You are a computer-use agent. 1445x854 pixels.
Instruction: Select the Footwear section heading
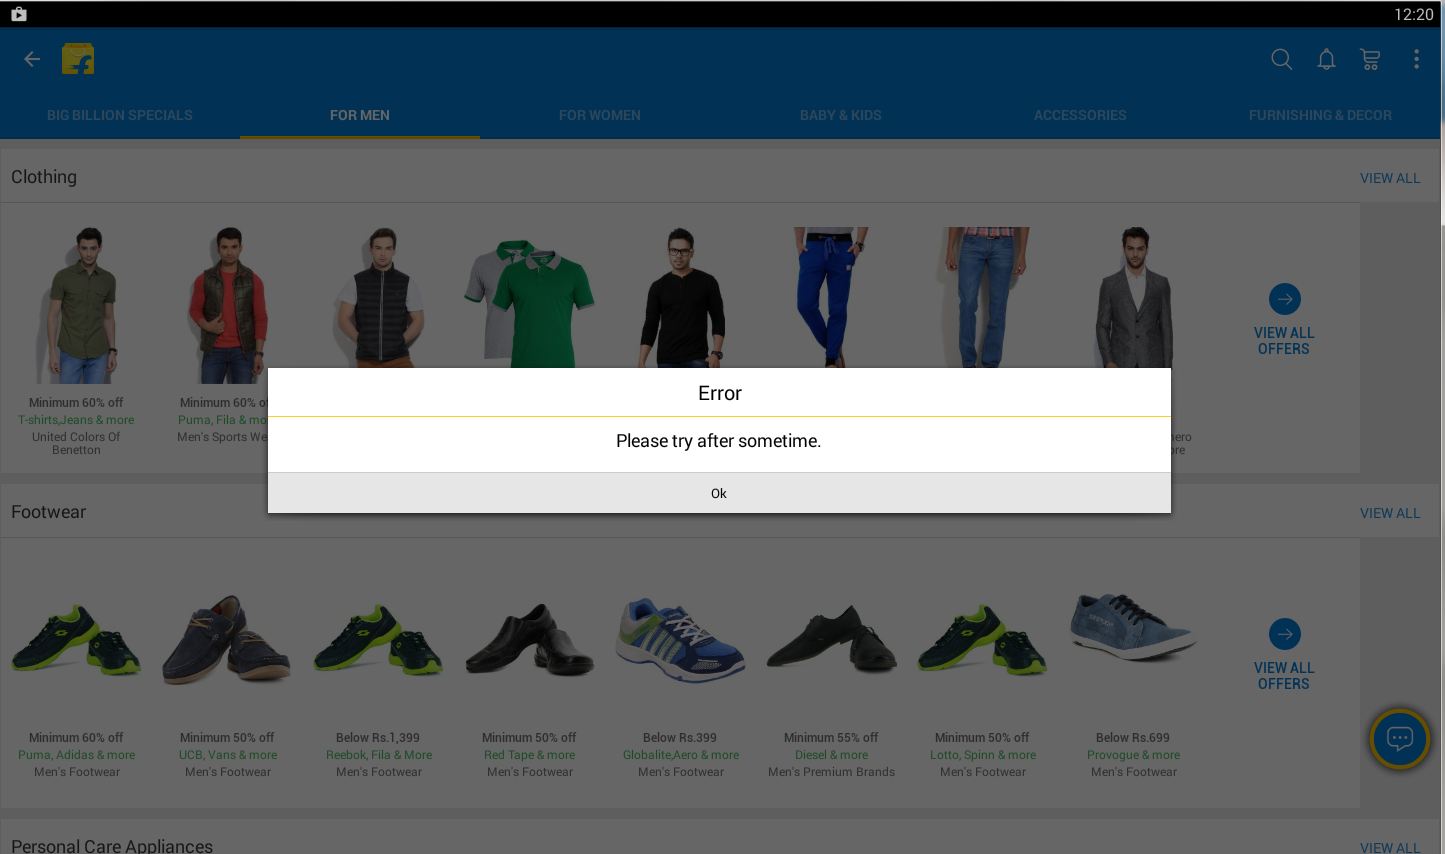(x=49, y=512)
